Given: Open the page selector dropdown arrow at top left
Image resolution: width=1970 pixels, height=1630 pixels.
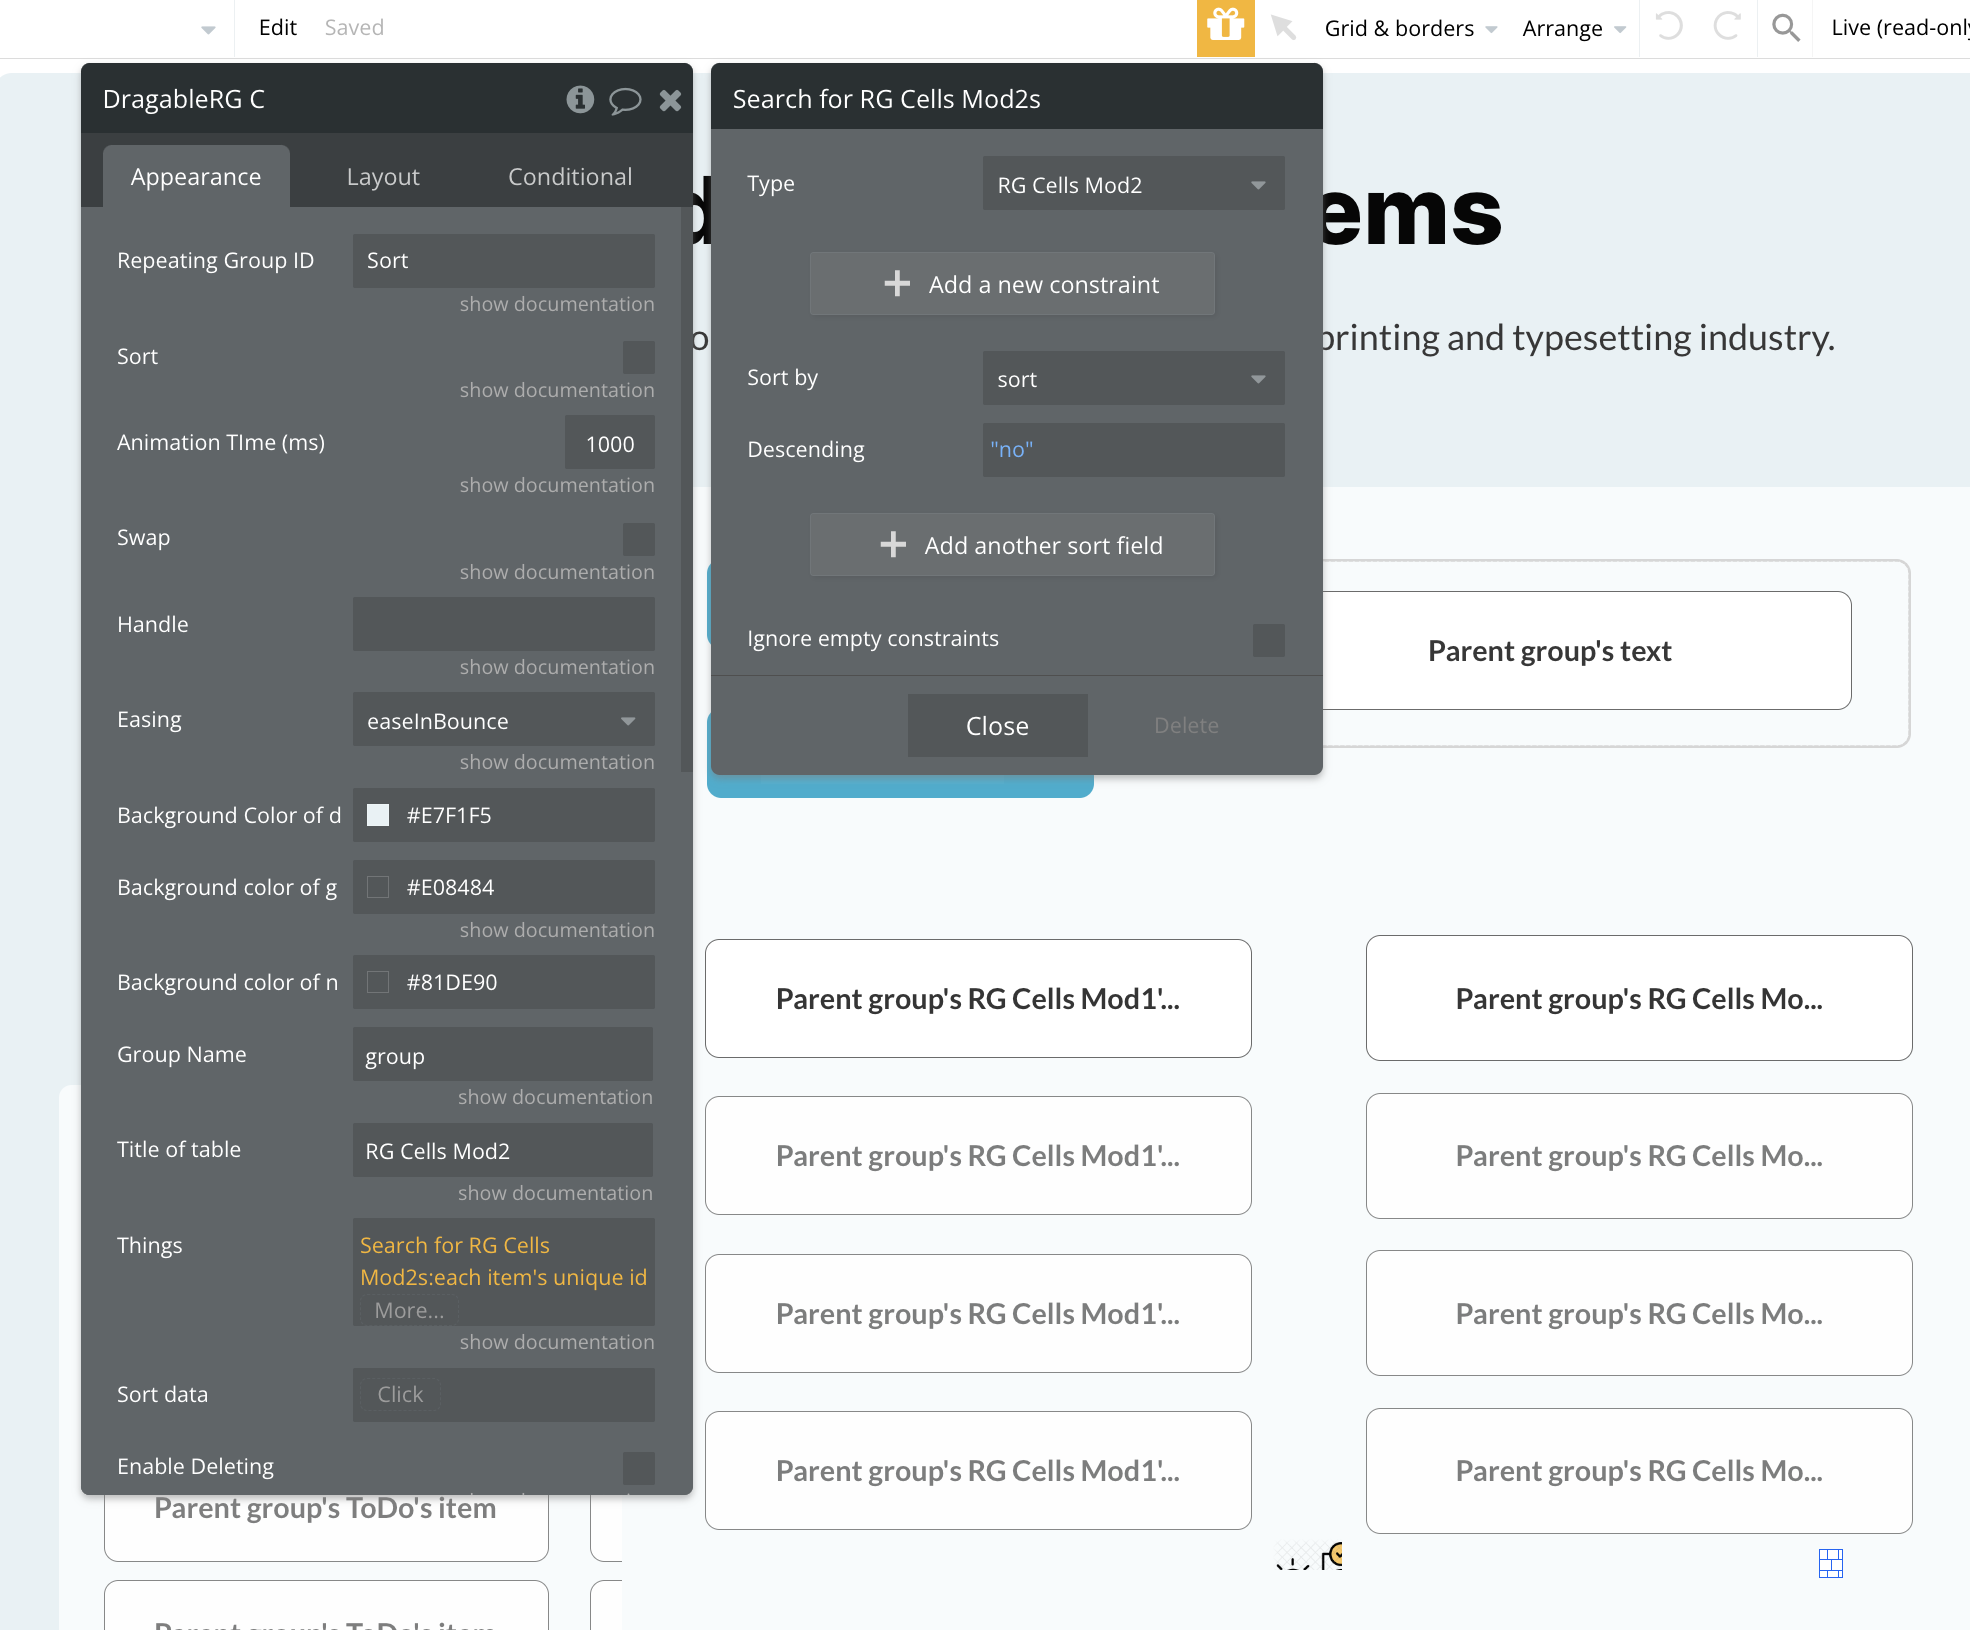Looking at the screenshot, I should (x=208, y=29).
